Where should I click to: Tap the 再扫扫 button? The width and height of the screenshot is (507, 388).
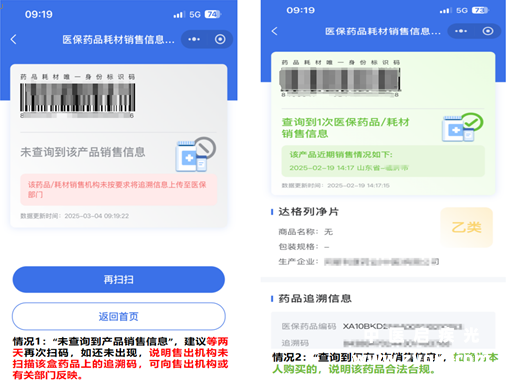[119, 279]
